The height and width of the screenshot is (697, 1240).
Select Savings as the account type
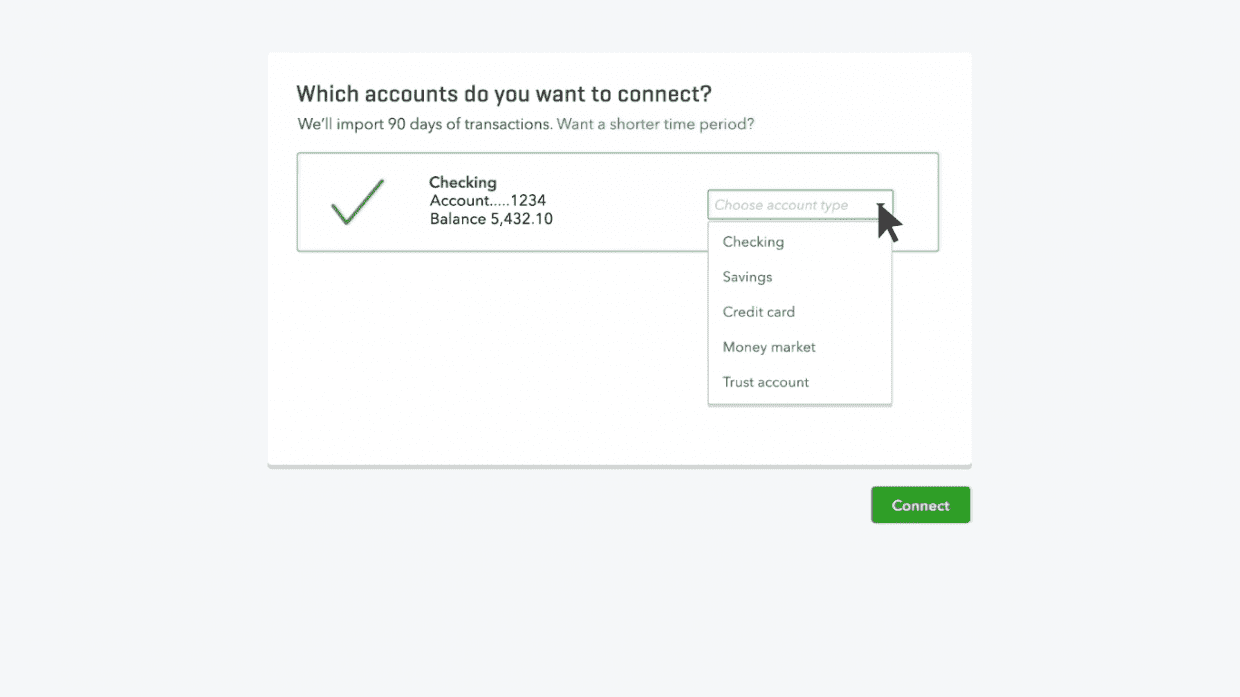click(748, 277)
